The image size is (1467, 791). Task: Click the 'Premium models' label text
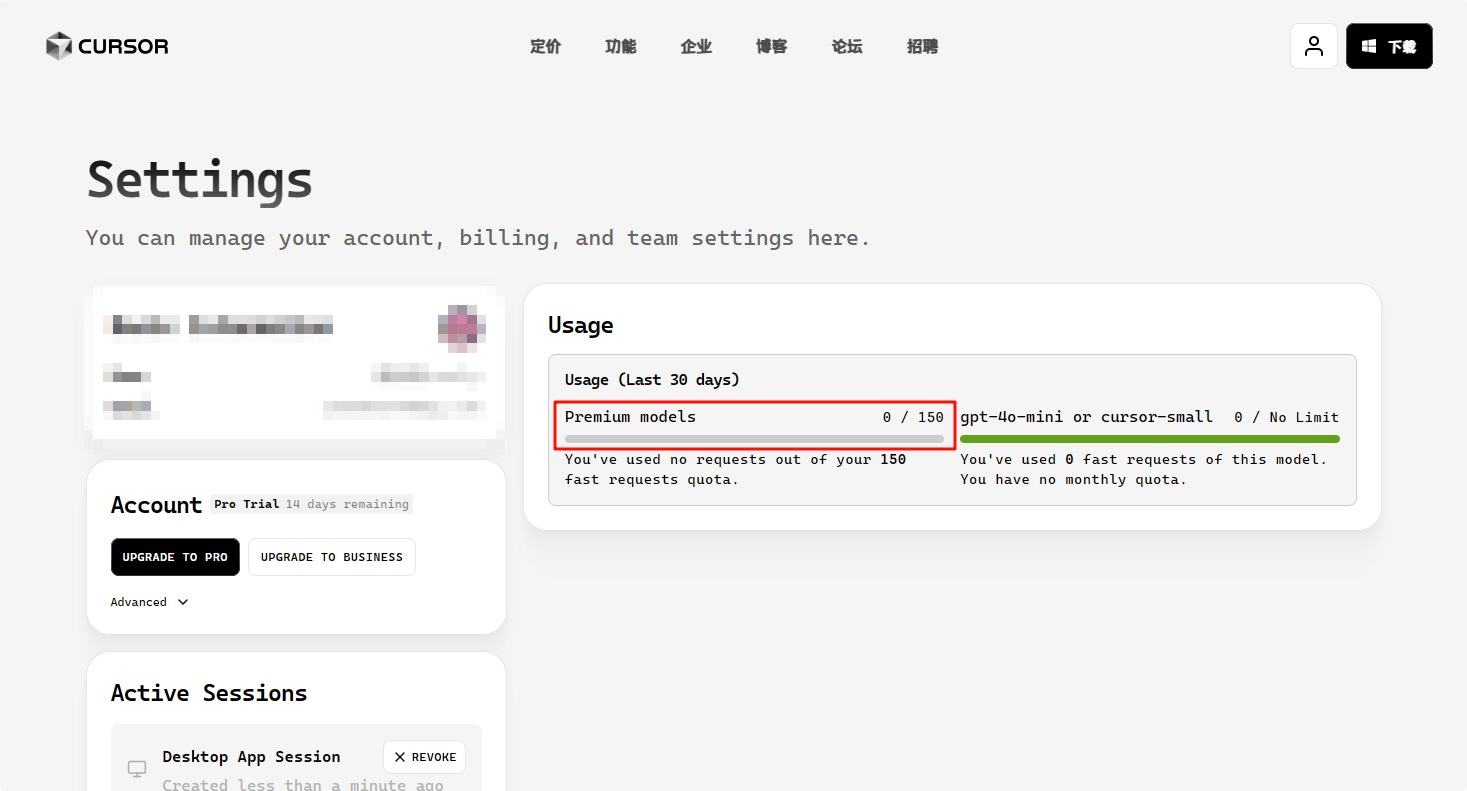tap(630, 417)
